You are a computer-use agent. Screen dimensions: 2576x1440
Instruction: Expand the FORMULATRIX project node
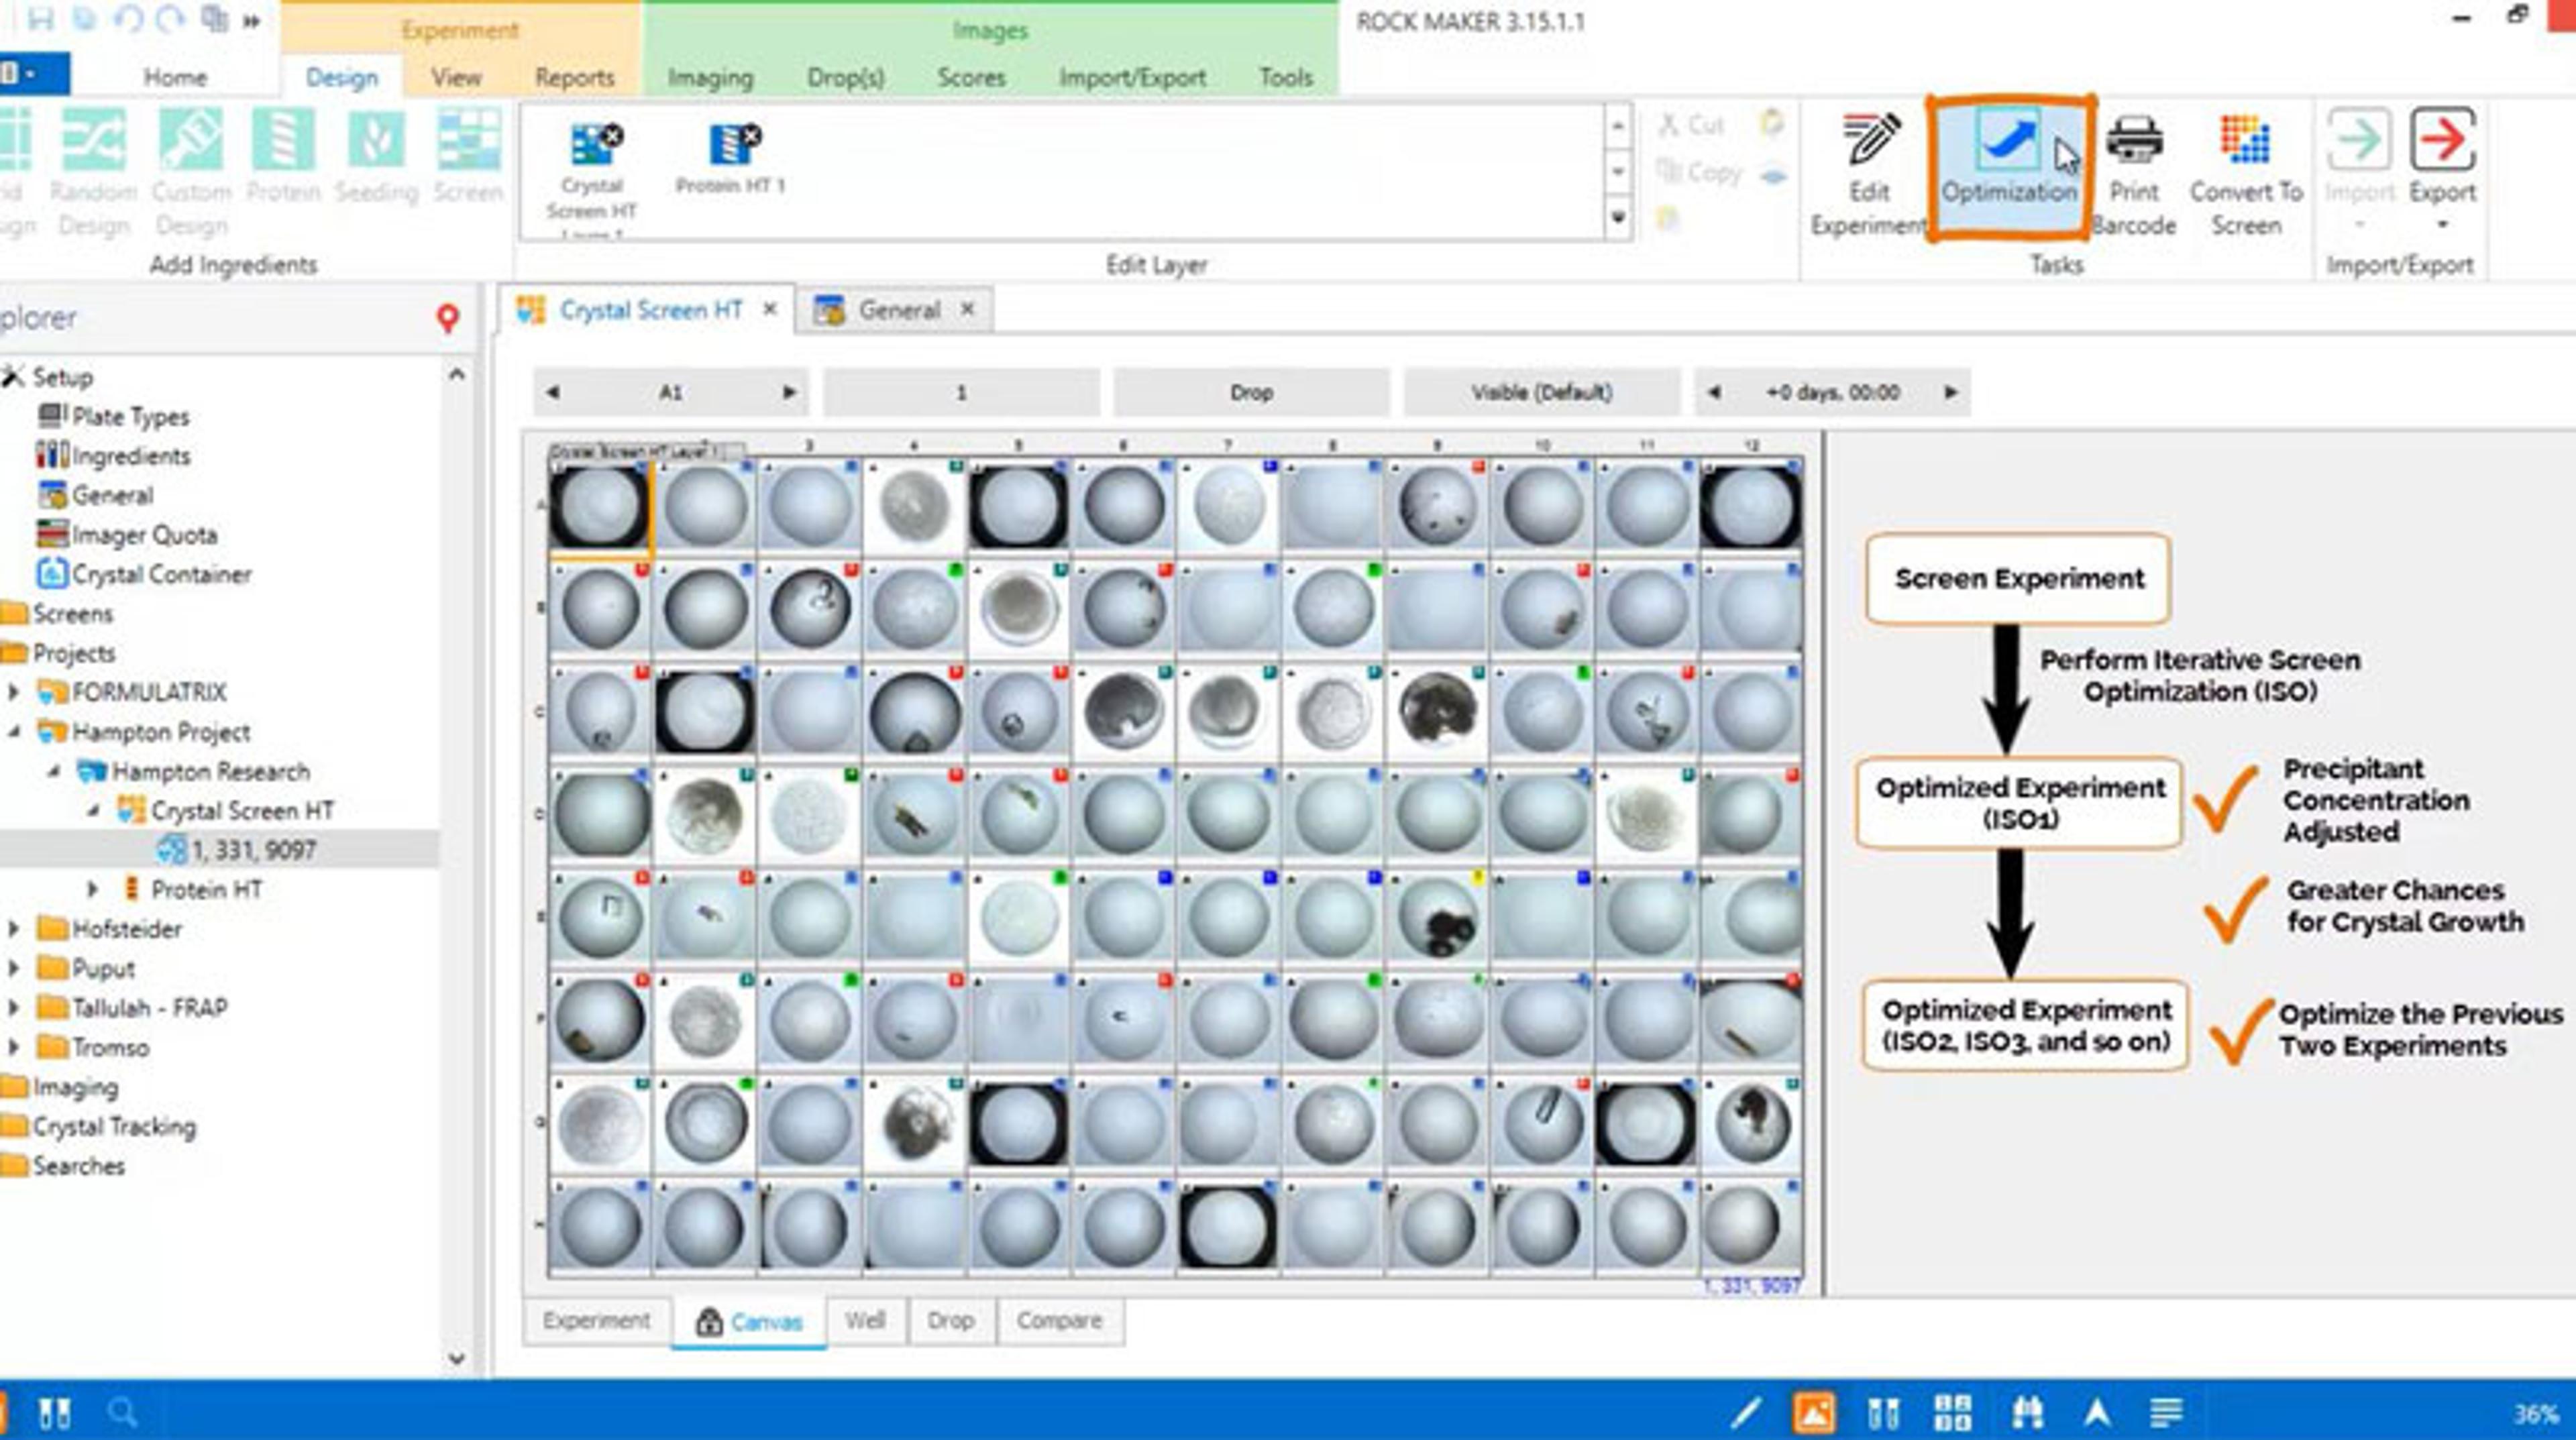click(x=14, y=692)
